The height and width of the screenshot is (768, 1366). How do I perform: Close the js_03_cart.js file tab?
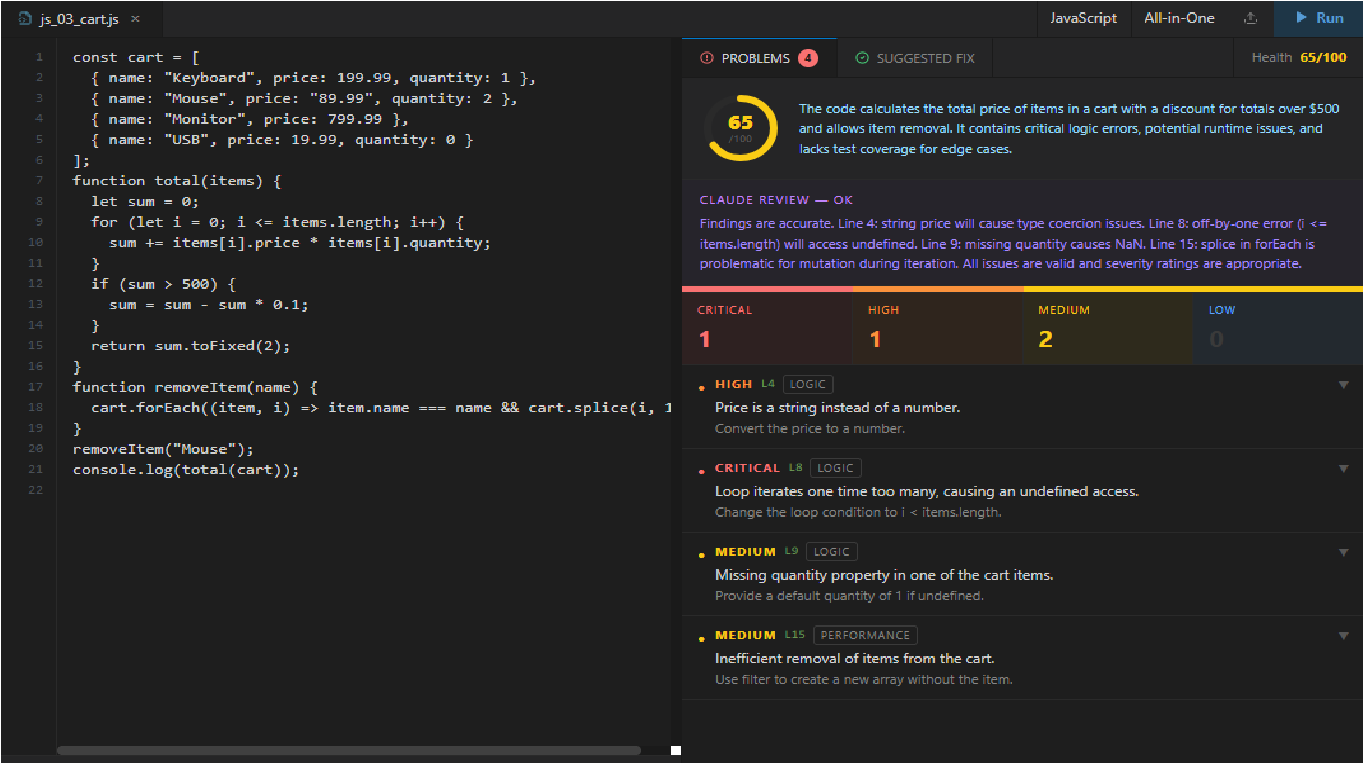click(x=135, y=19)
